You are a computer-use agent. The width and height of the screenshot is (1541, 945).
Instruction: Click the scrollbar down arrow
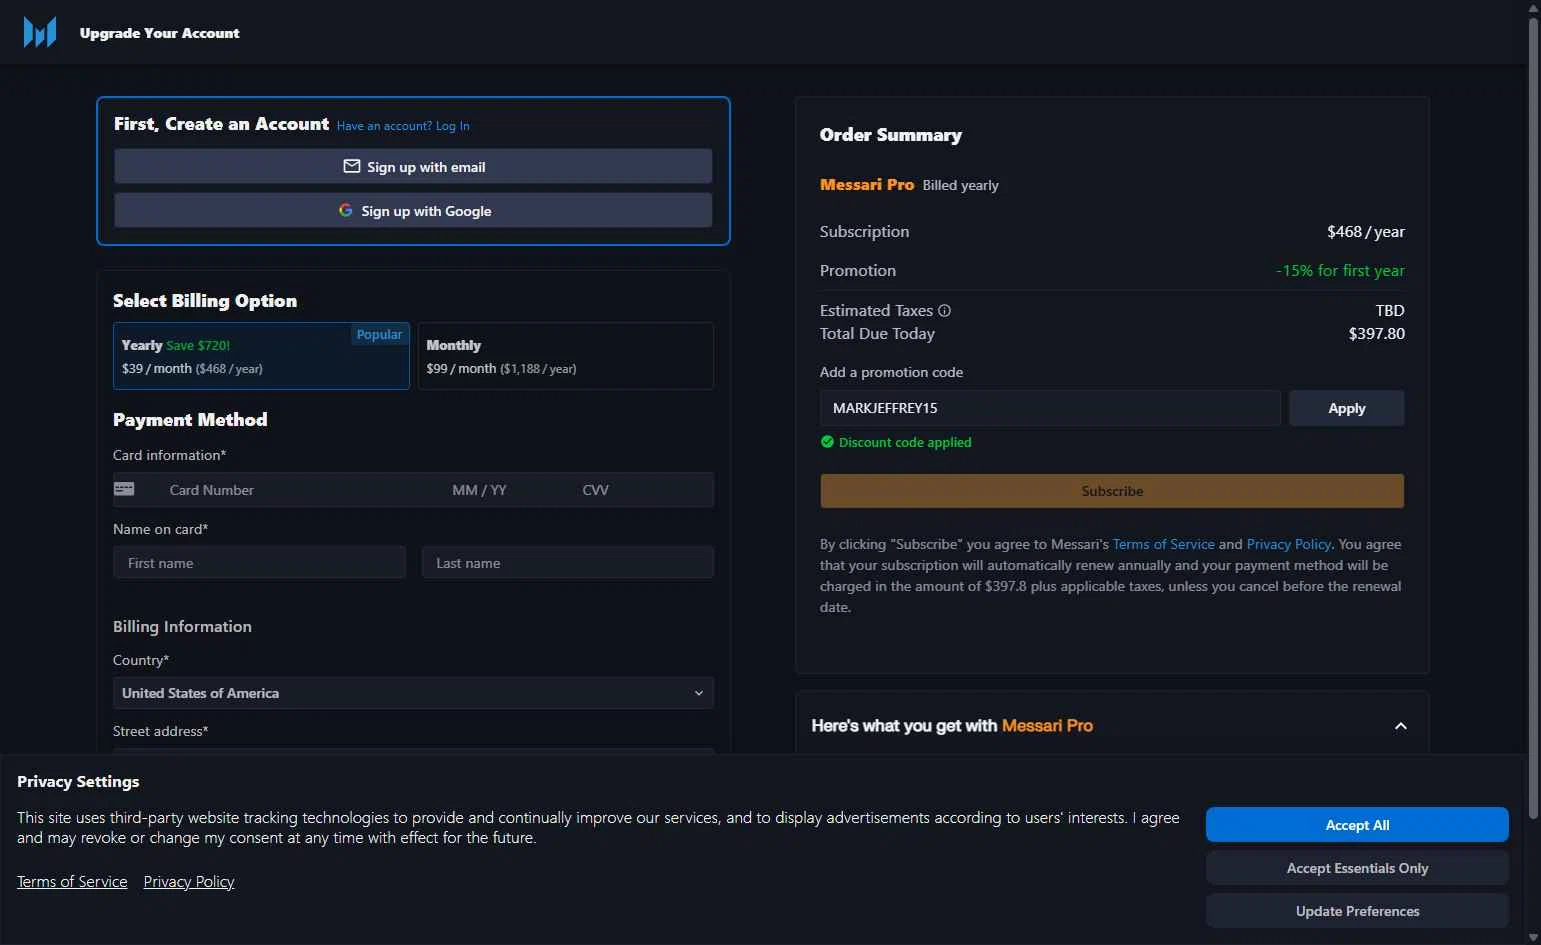(1533, 937)
